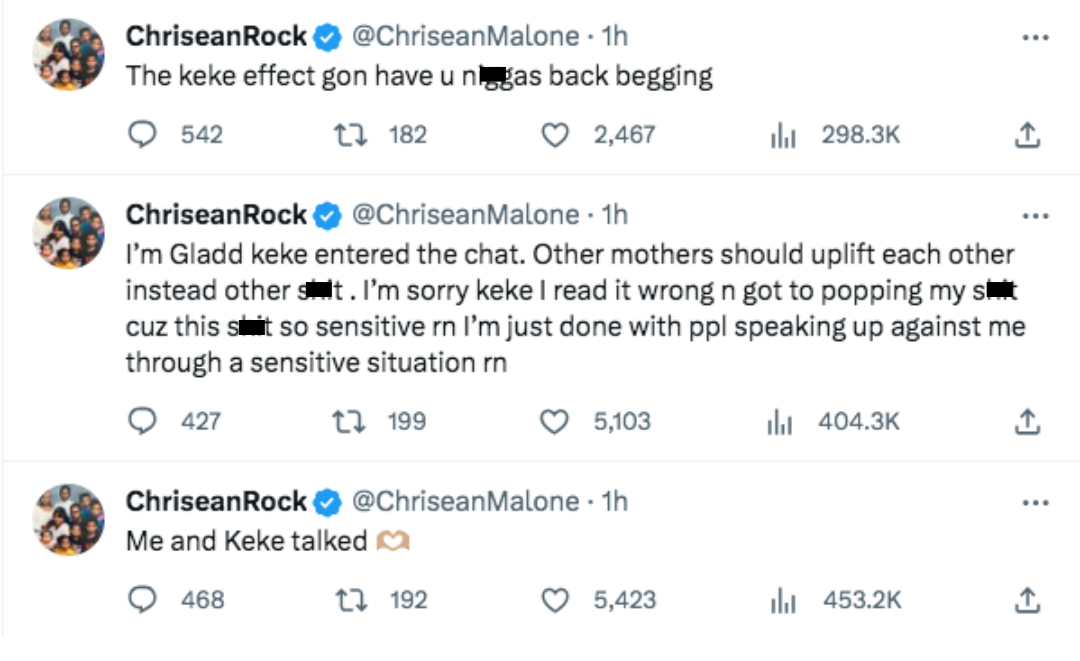This screenshot has width=1080, height=661.
Task: Click the profile avatar on the second tweet
Action: (69, 232)
